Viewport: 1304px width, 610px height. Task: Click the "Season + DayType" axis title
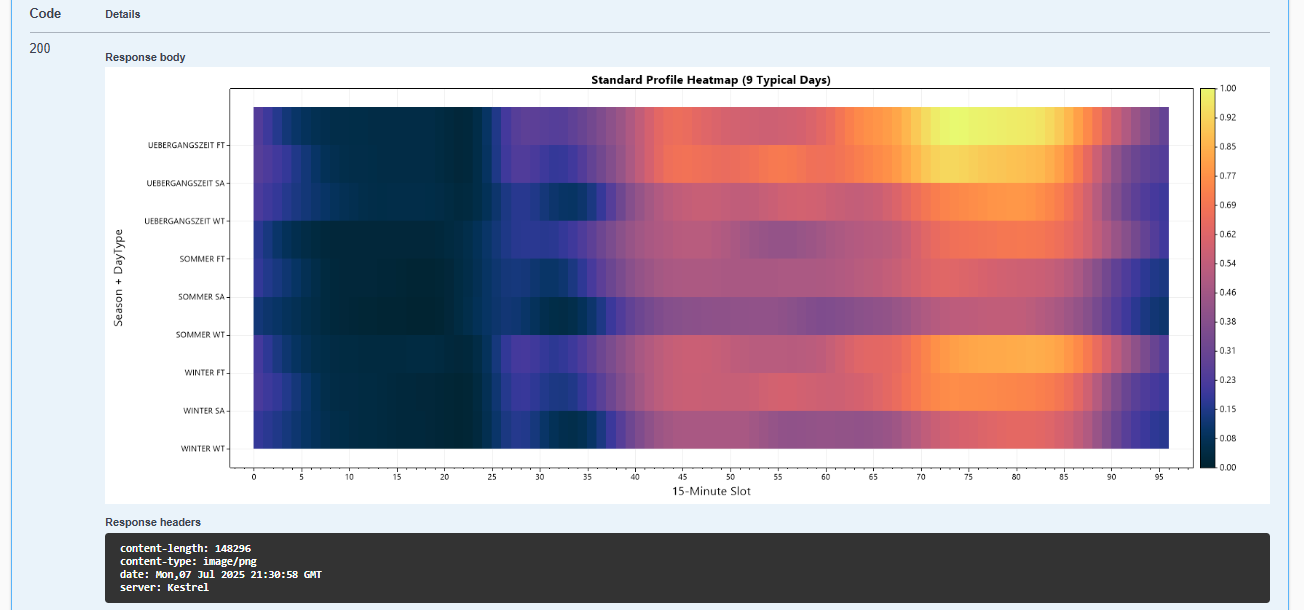(x=119, y=277)
